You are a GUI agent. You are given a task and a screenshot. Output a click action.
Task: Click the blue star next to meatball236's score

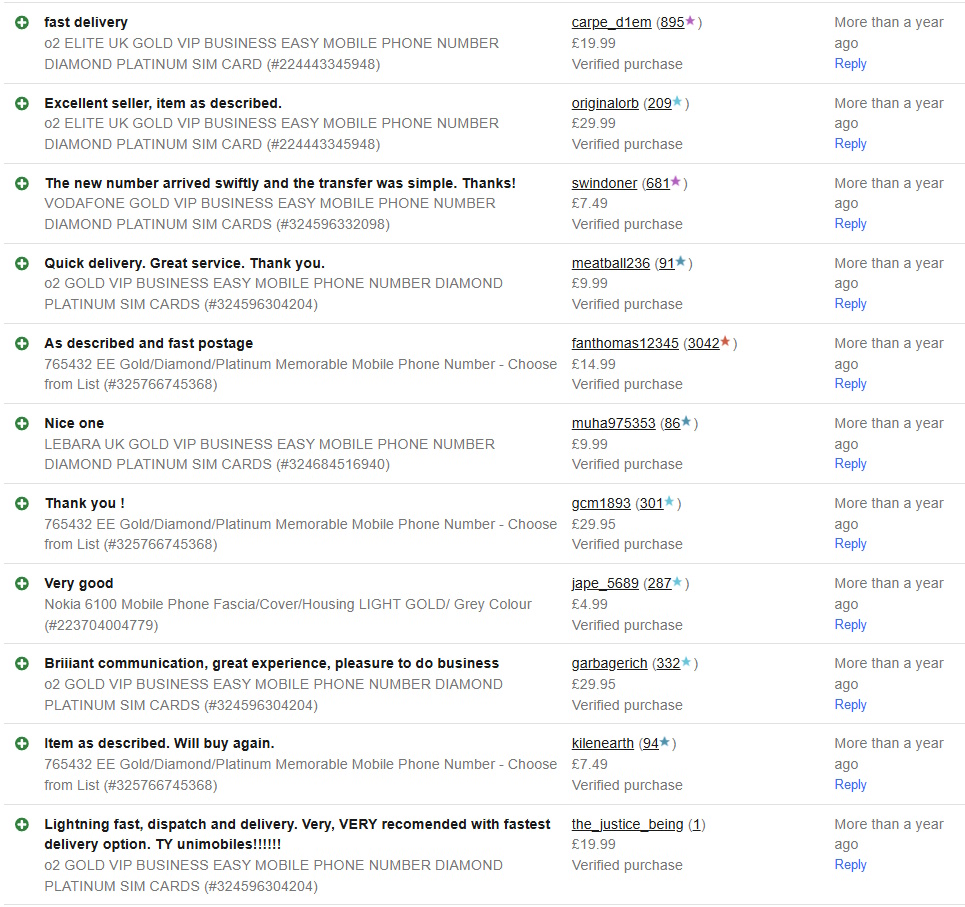(681, 262)
